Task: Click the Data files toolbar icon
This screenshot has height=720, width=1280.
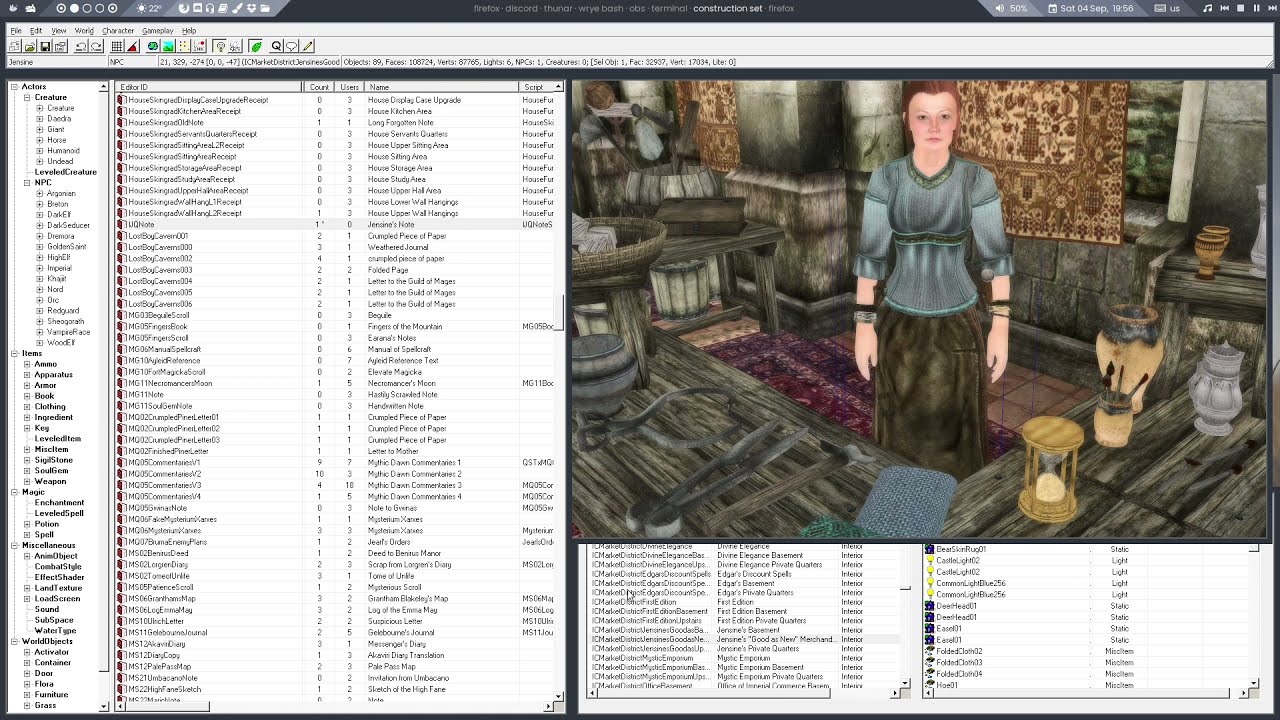Action: tap(15, 46)
